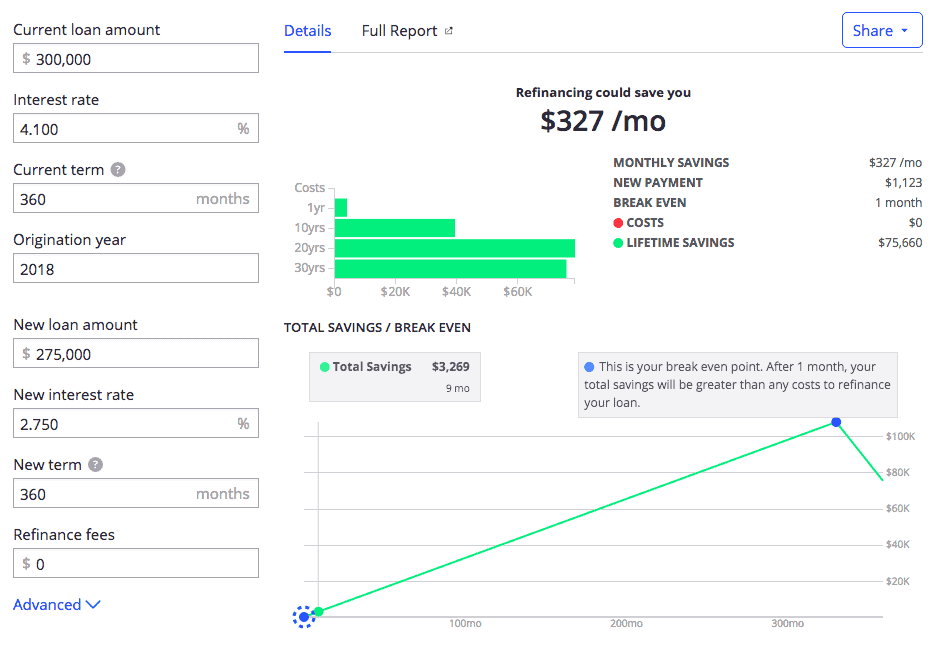The width and height of the screenshot is (943, 657).
Task: Click the New term help icon
Action: 96,465
